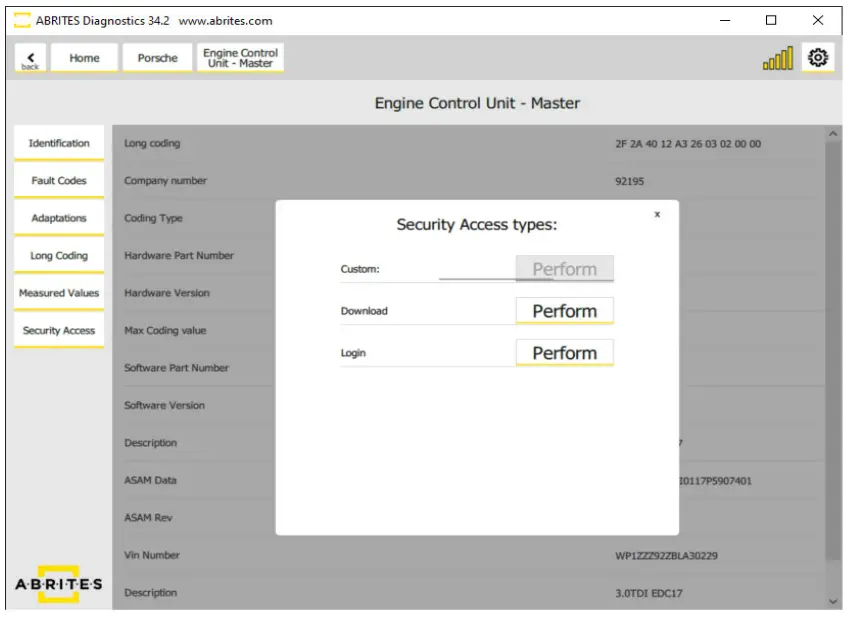Screen dimensions: 851x621
Task: Open the Identification tab
Action: point(59,144)
